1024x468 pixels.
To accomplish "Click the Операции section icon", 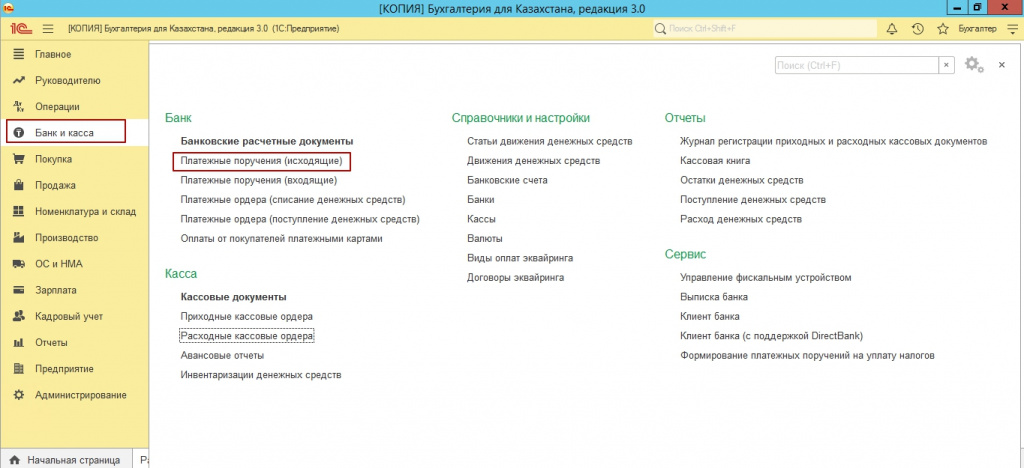I will [19, 106].
